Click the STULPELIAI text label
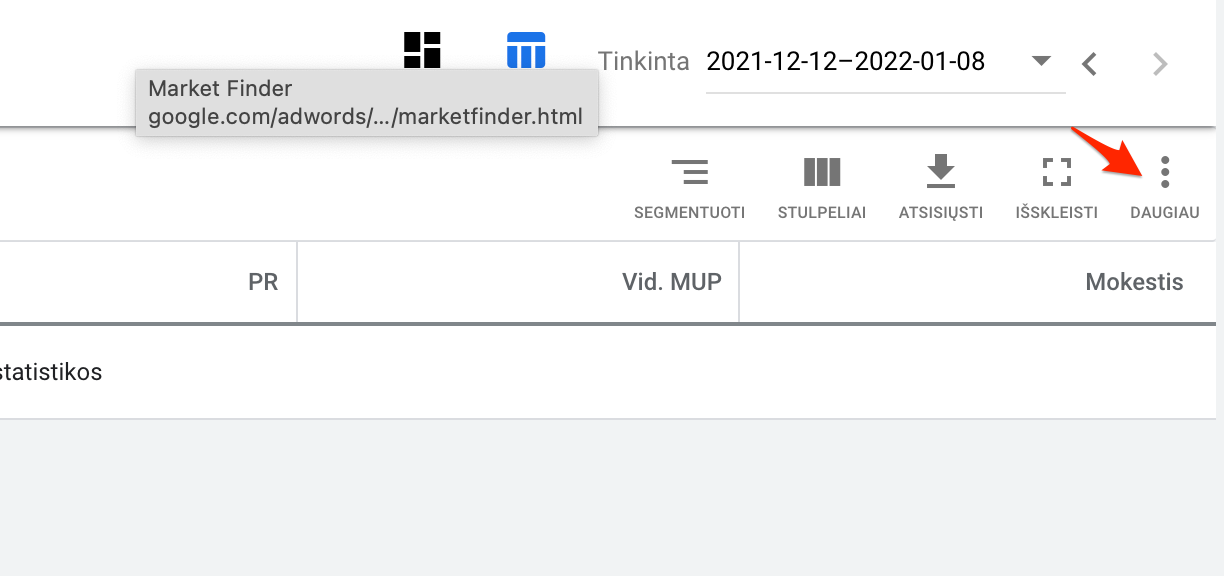This screenshot has height=576, width=1224. tap(822, 213)
